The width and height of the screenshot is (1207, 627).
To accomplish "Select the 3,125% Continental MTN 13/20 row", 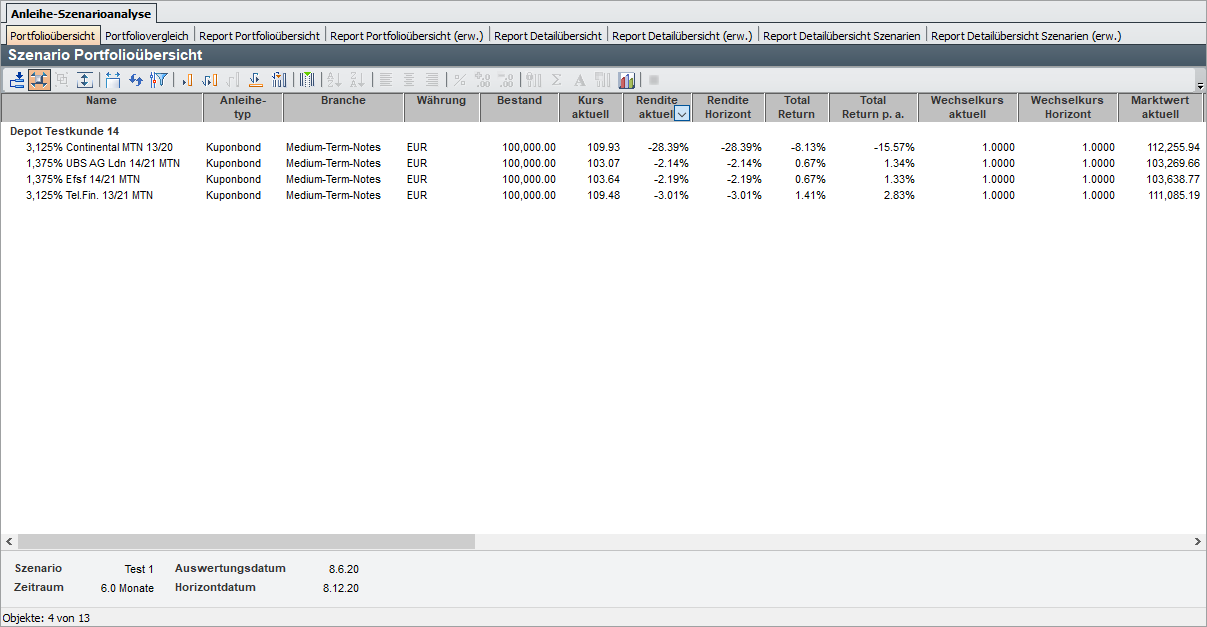I will 99,147.
